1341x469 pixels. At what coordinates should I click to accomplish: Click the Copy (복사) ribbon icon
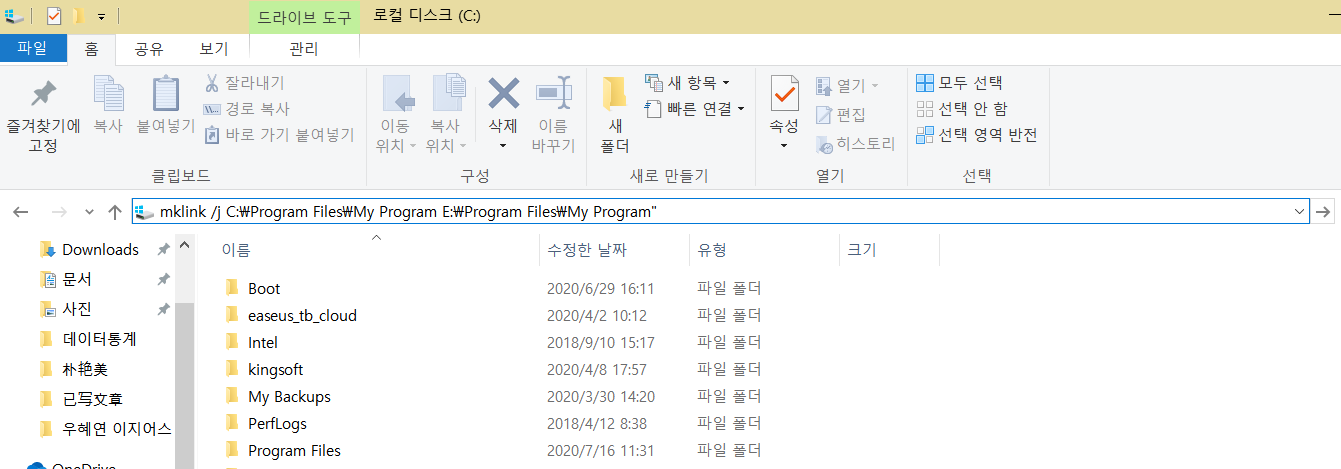108,94
